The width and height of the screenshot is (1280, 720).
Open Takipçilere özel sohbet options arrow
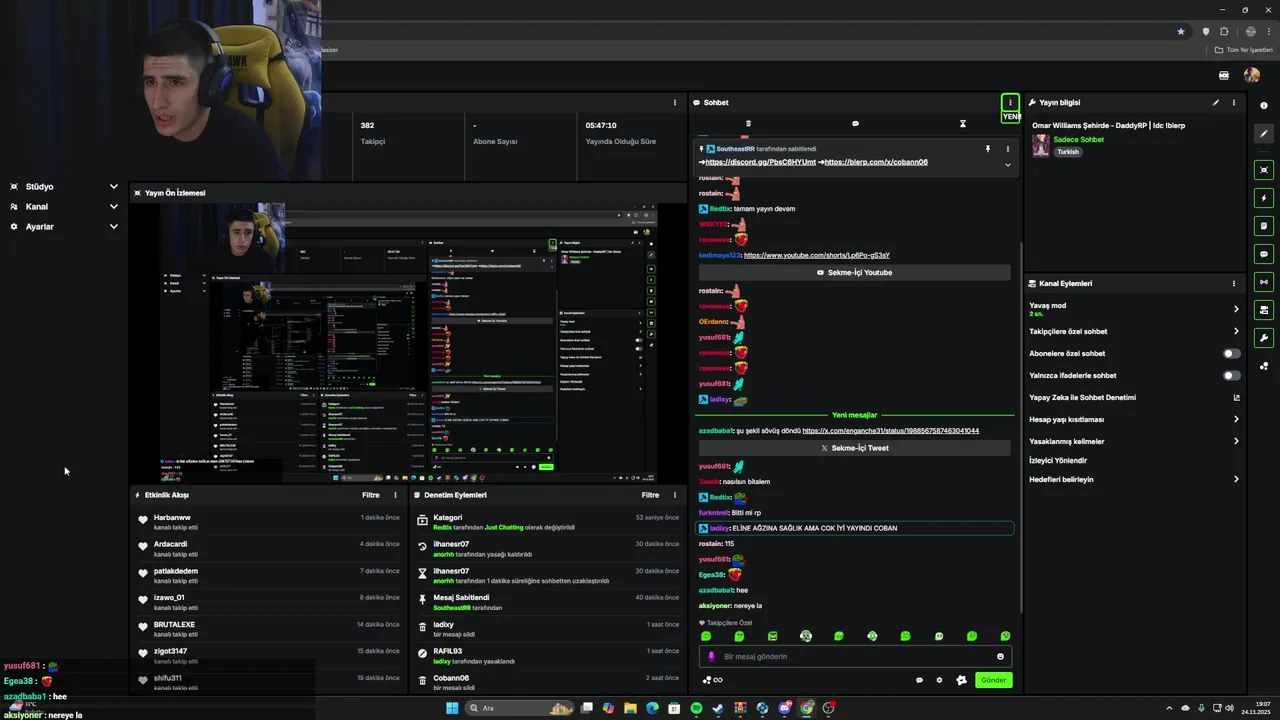pos(1236,331)
